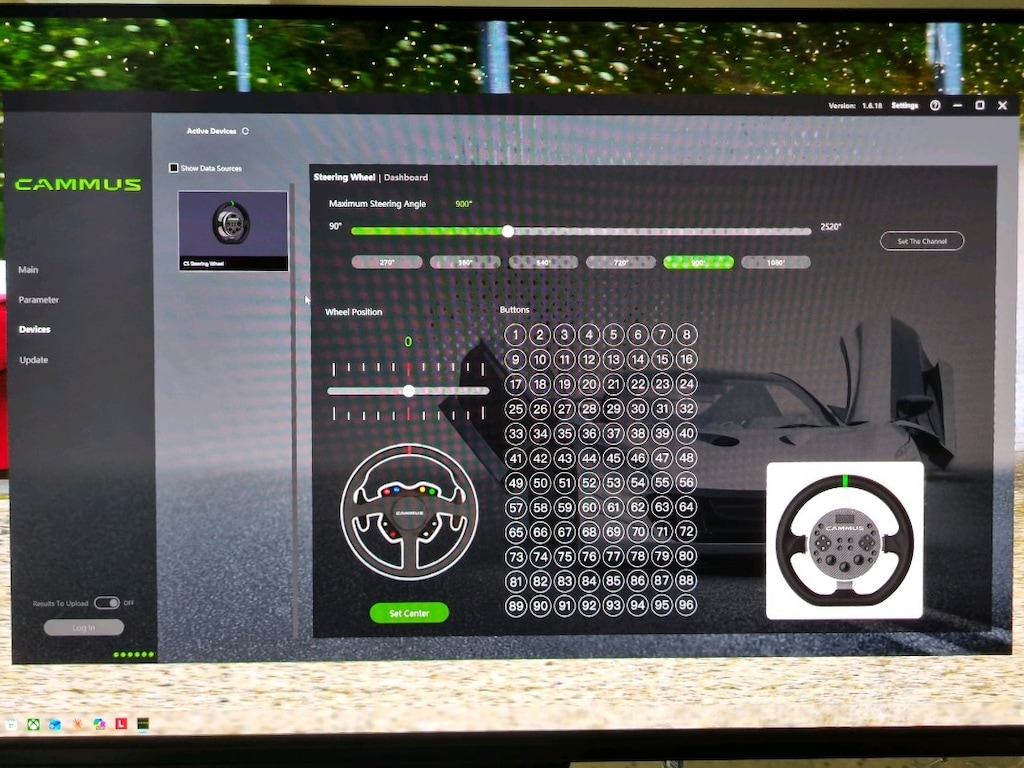This screenshot has width=1024, height=768.
Task: Click button indicator number 57
Action: click(515, 507)
